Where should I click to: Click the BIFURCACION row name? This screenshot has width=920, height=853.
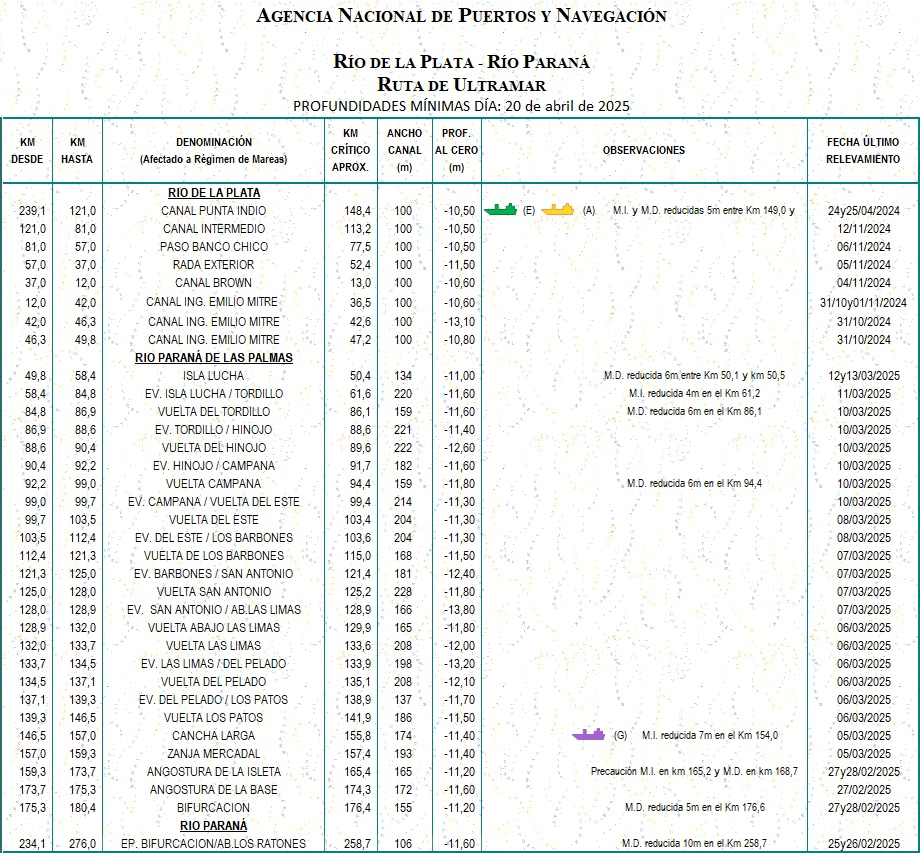coord(214,808)
